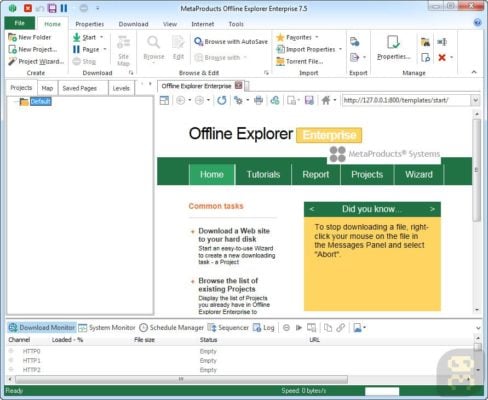The height and width of the screenshot is (400, 488).
Task: Click in the URL address field
Action: pyautogui.click(x=406, y=100)
